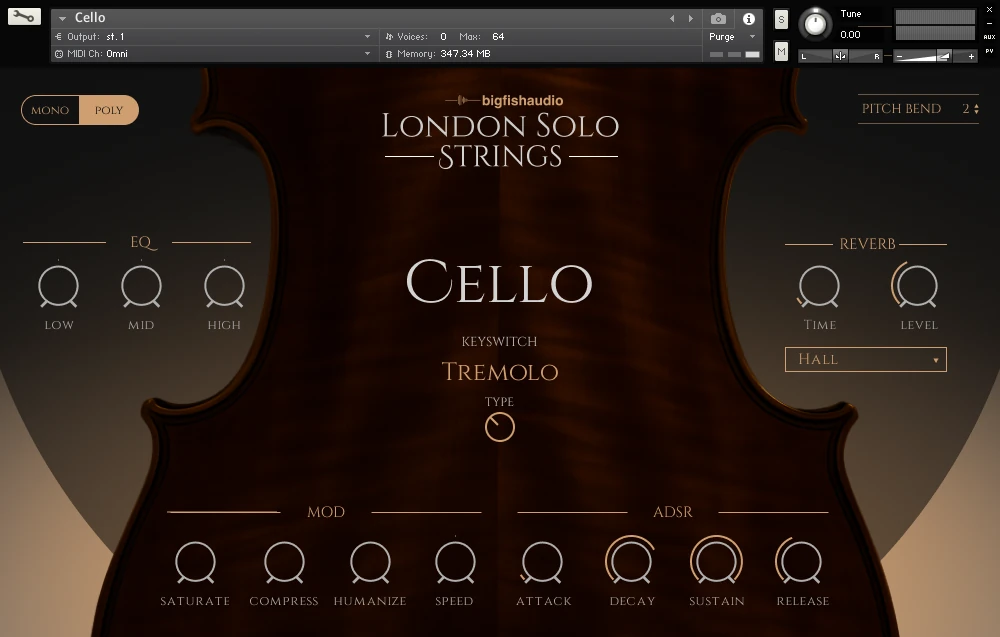This screenshot has width=1000, height=637.
Task: Enable POLY playback mode
Action: coord(109,110)
